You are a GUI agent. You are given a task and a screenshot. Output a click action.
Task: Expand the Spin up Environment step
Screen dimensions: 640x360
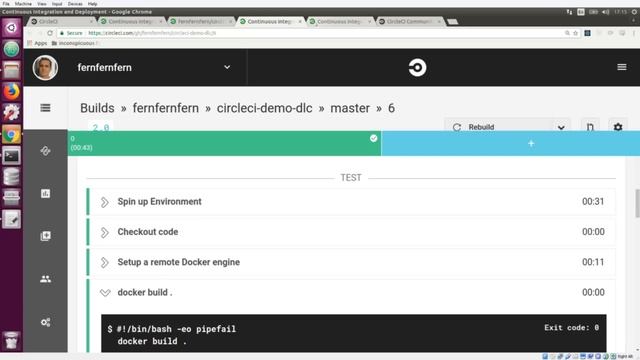pyautogui.click(x=104, y=202)
